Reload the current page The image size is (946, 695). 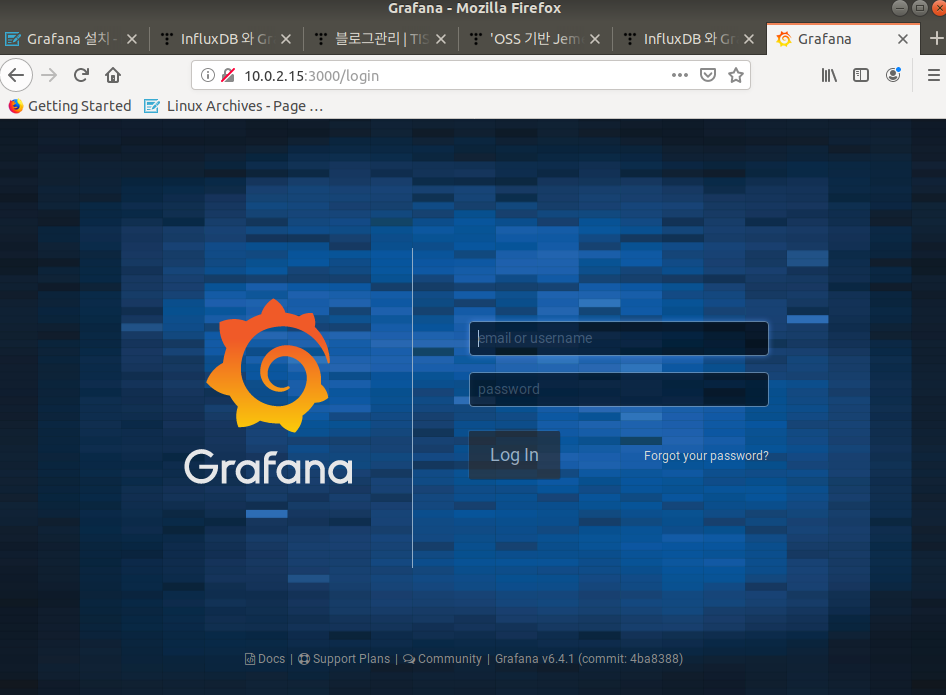click(81, 75)
